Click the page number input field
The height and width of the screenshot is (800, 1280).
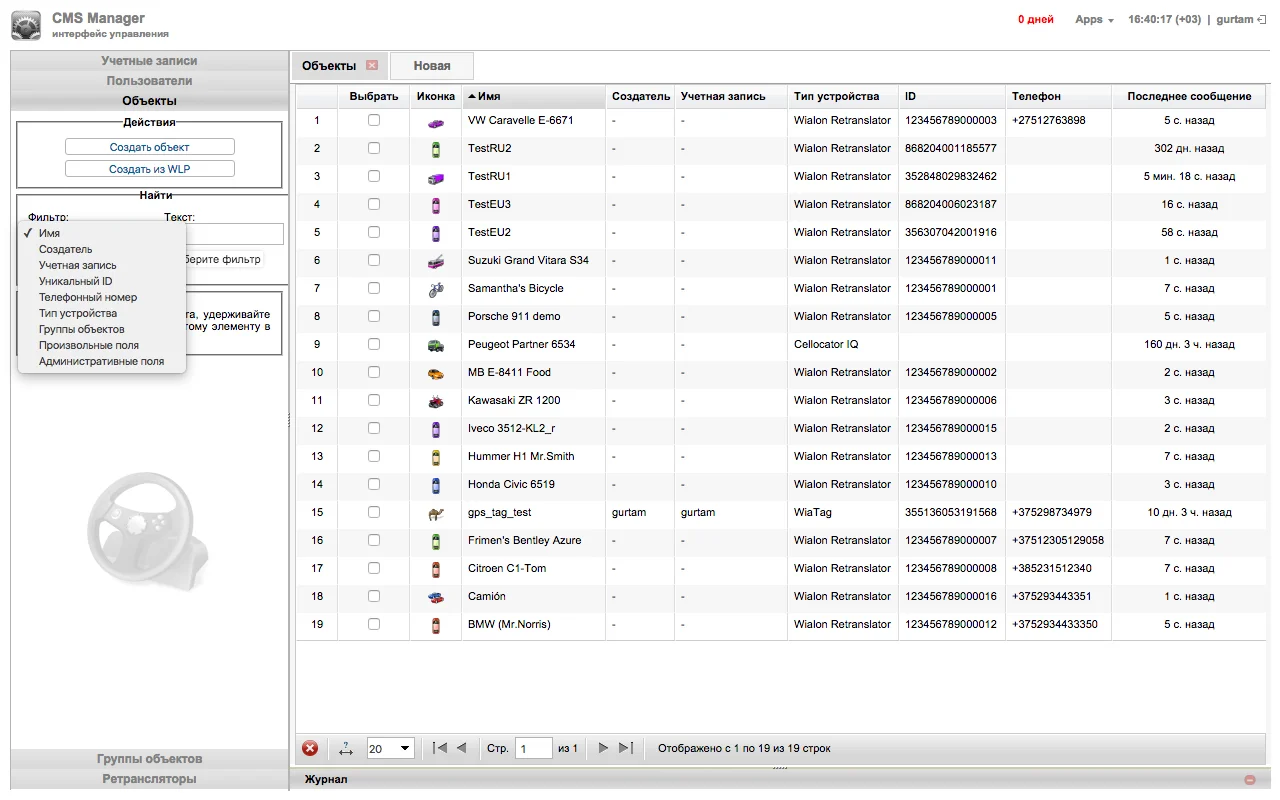point(534,748)
